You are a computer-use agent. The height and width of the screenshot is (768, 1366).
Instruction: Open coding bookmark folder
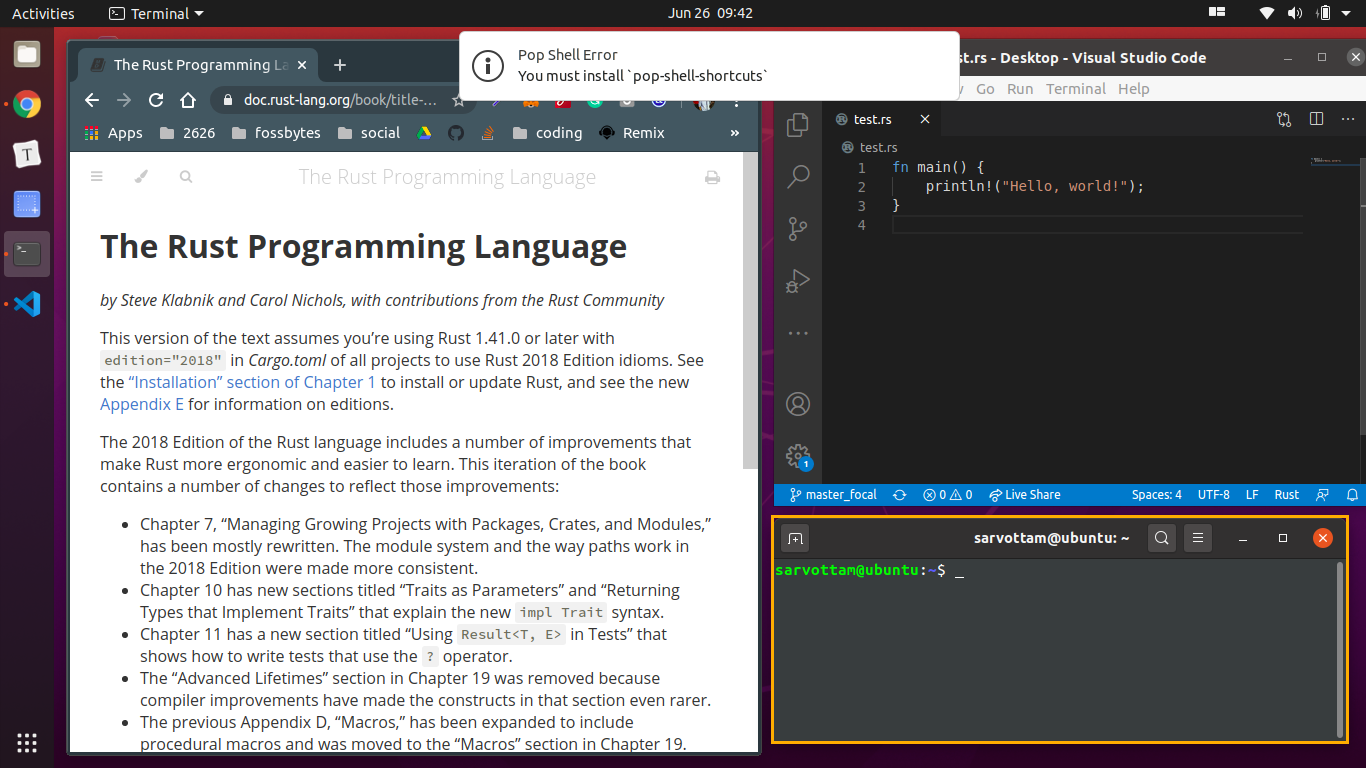547,133
